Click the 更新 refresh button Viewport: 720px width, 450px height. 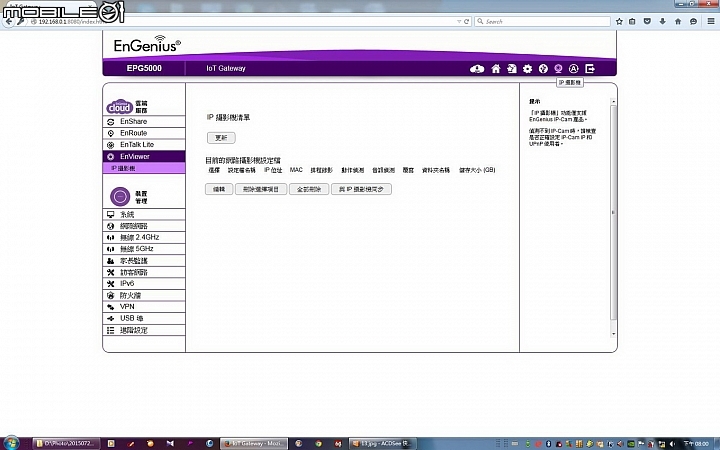(221, 138)
